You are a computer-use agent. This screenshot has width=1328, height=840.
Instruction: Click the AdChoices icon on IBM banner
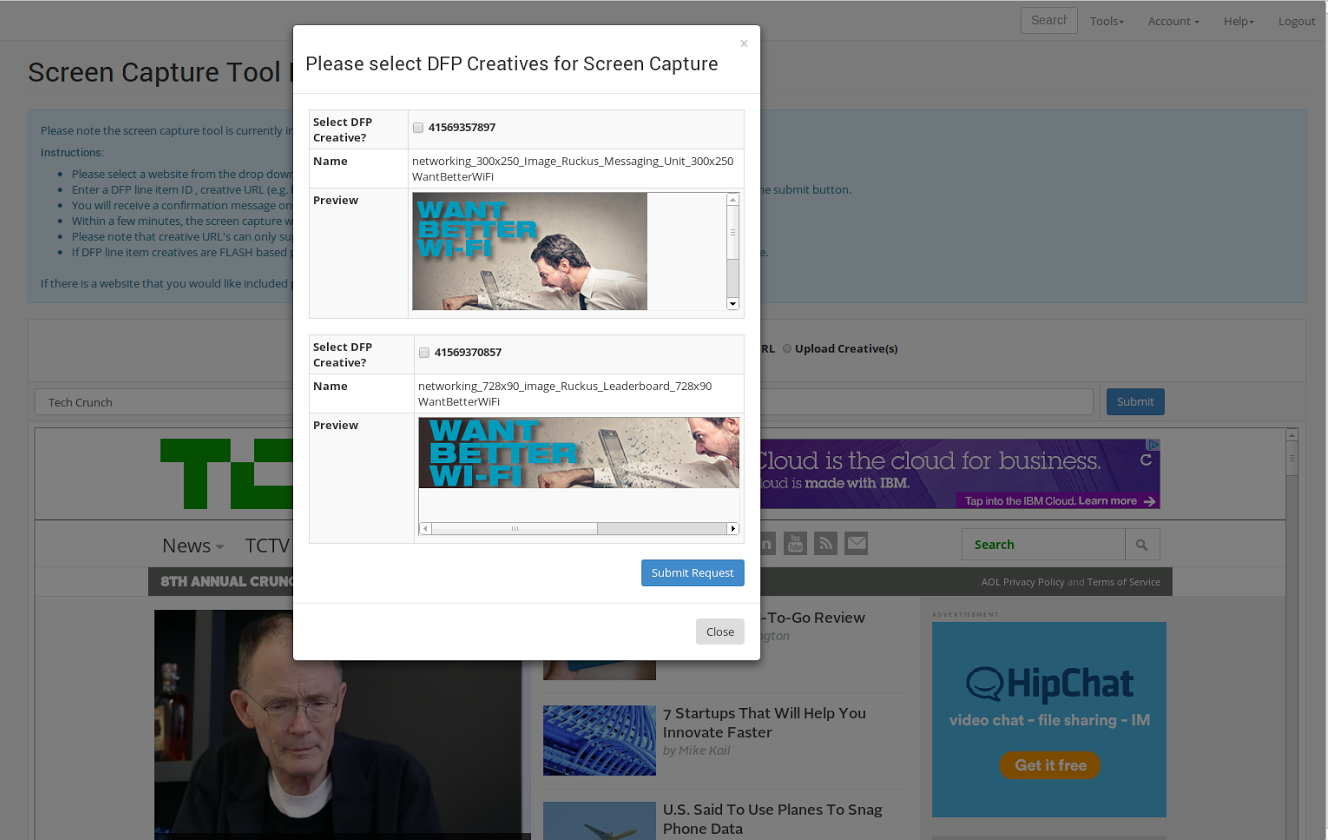click(x=1153, y=445)
